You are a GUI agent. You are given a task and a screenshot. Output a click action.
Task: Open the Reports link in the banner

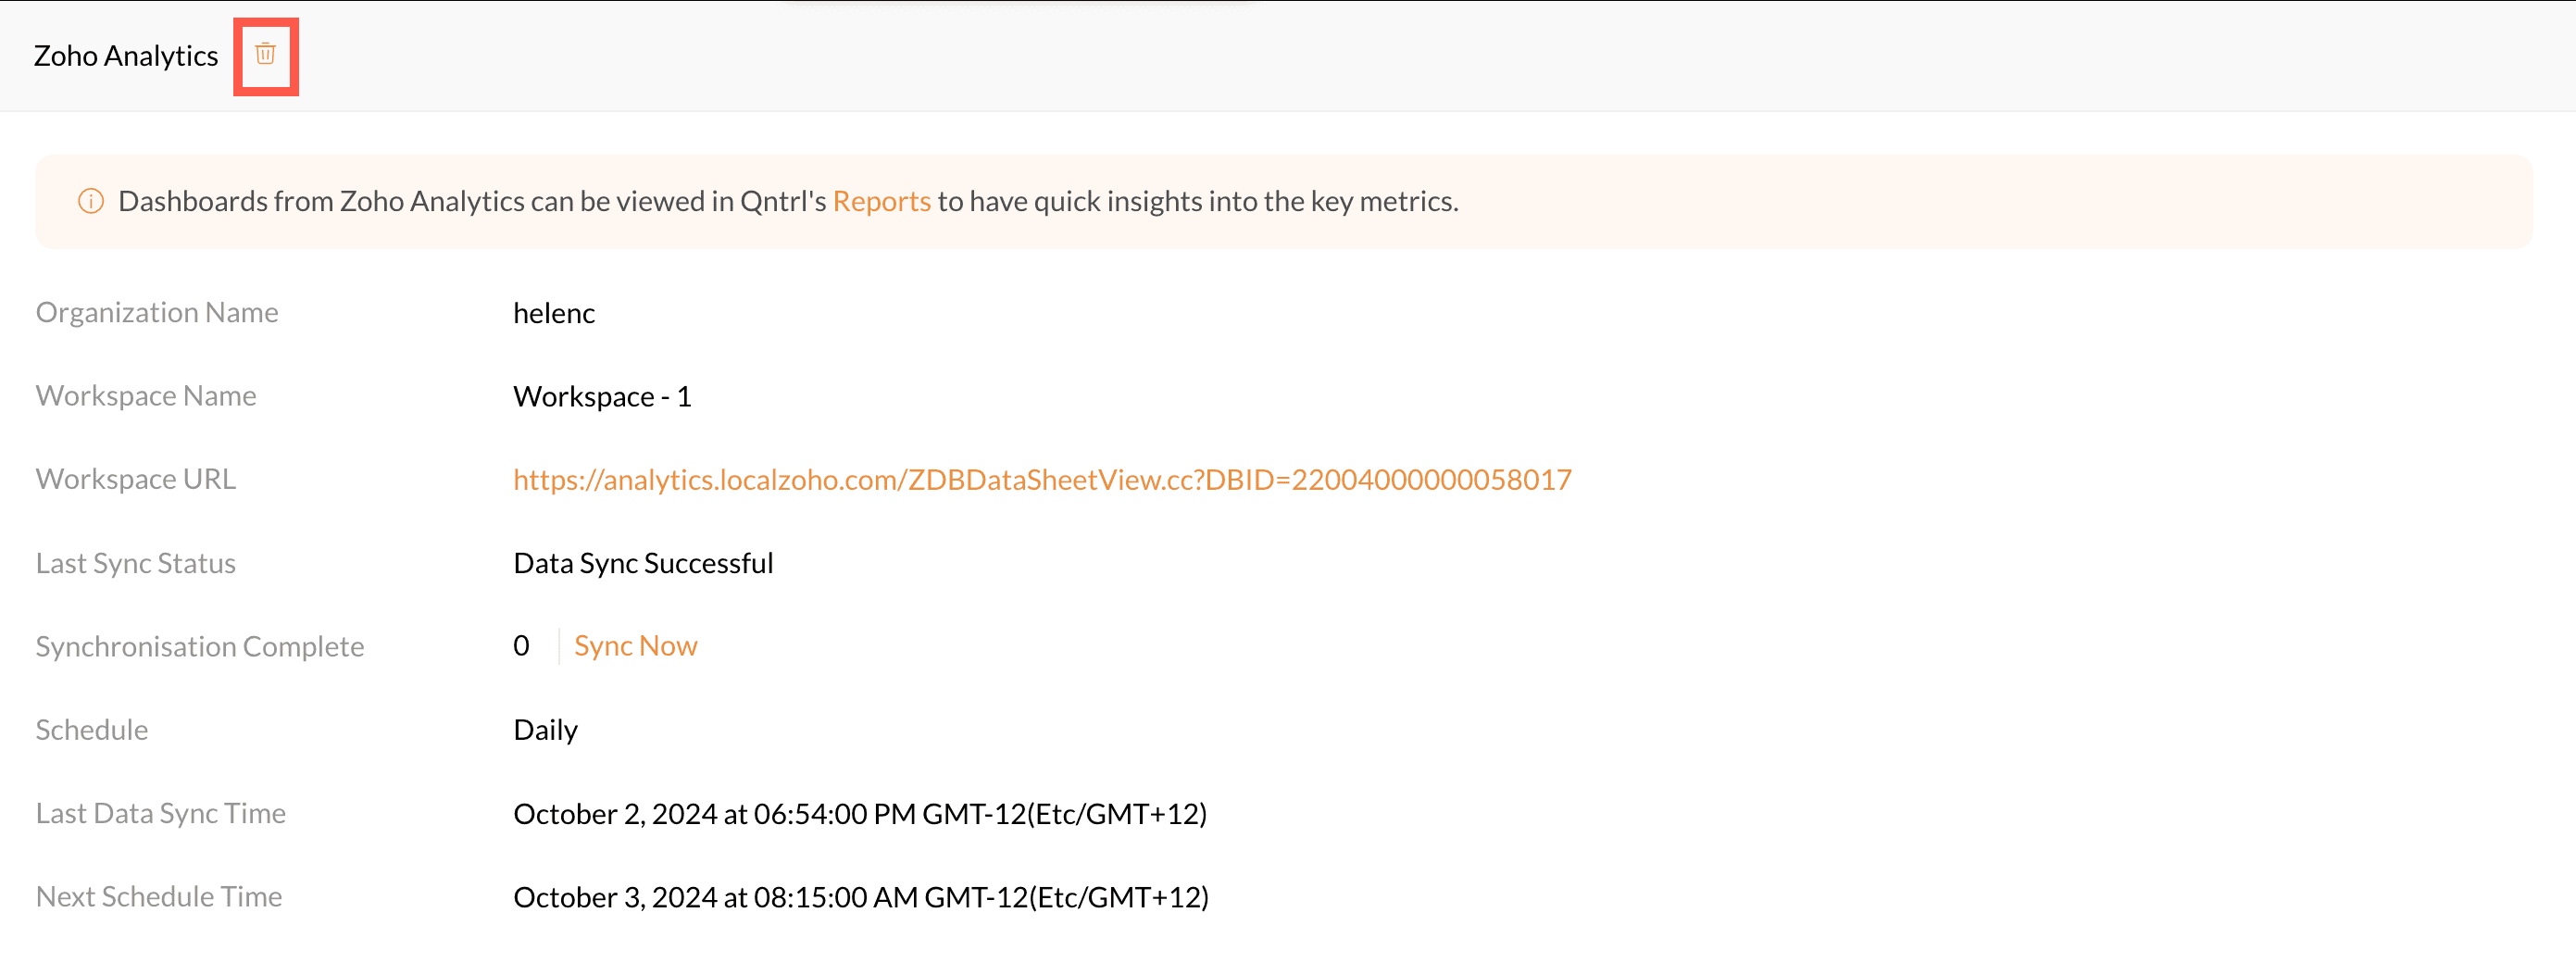881,201
